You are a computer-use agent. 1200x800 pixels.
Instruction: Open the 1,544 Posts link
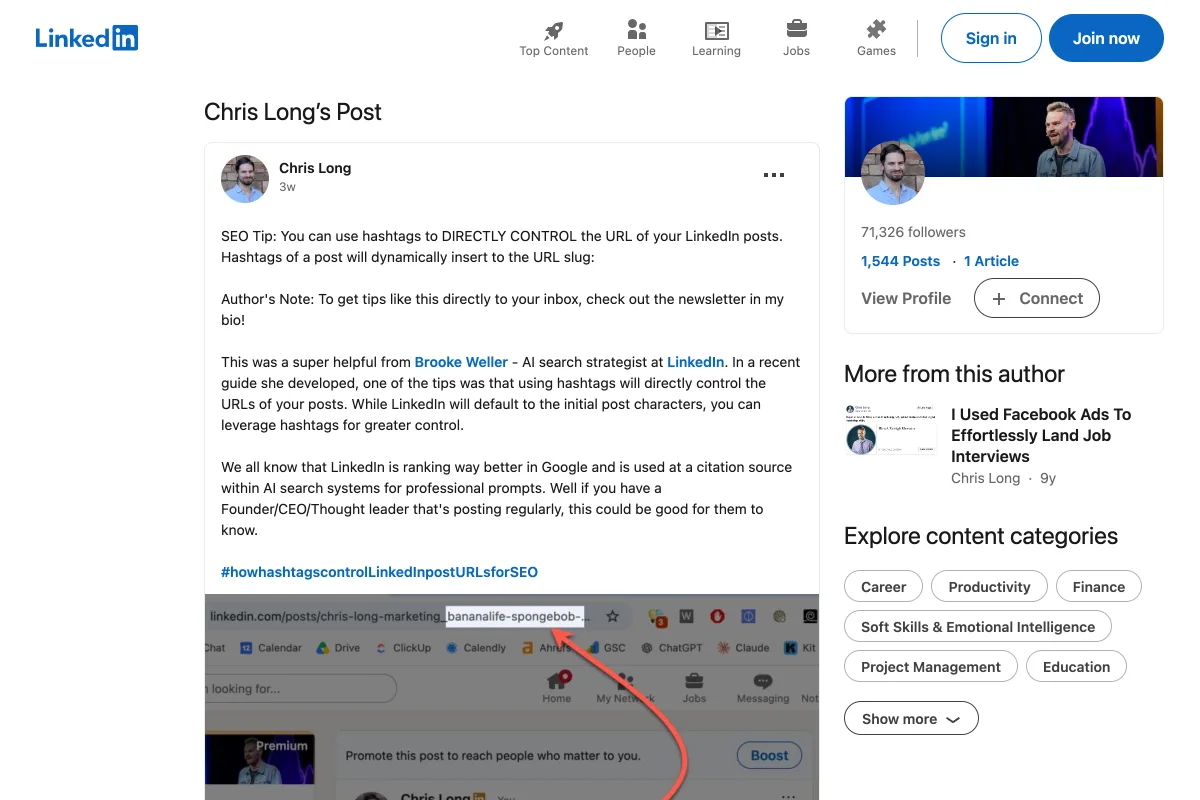point(900,261)
